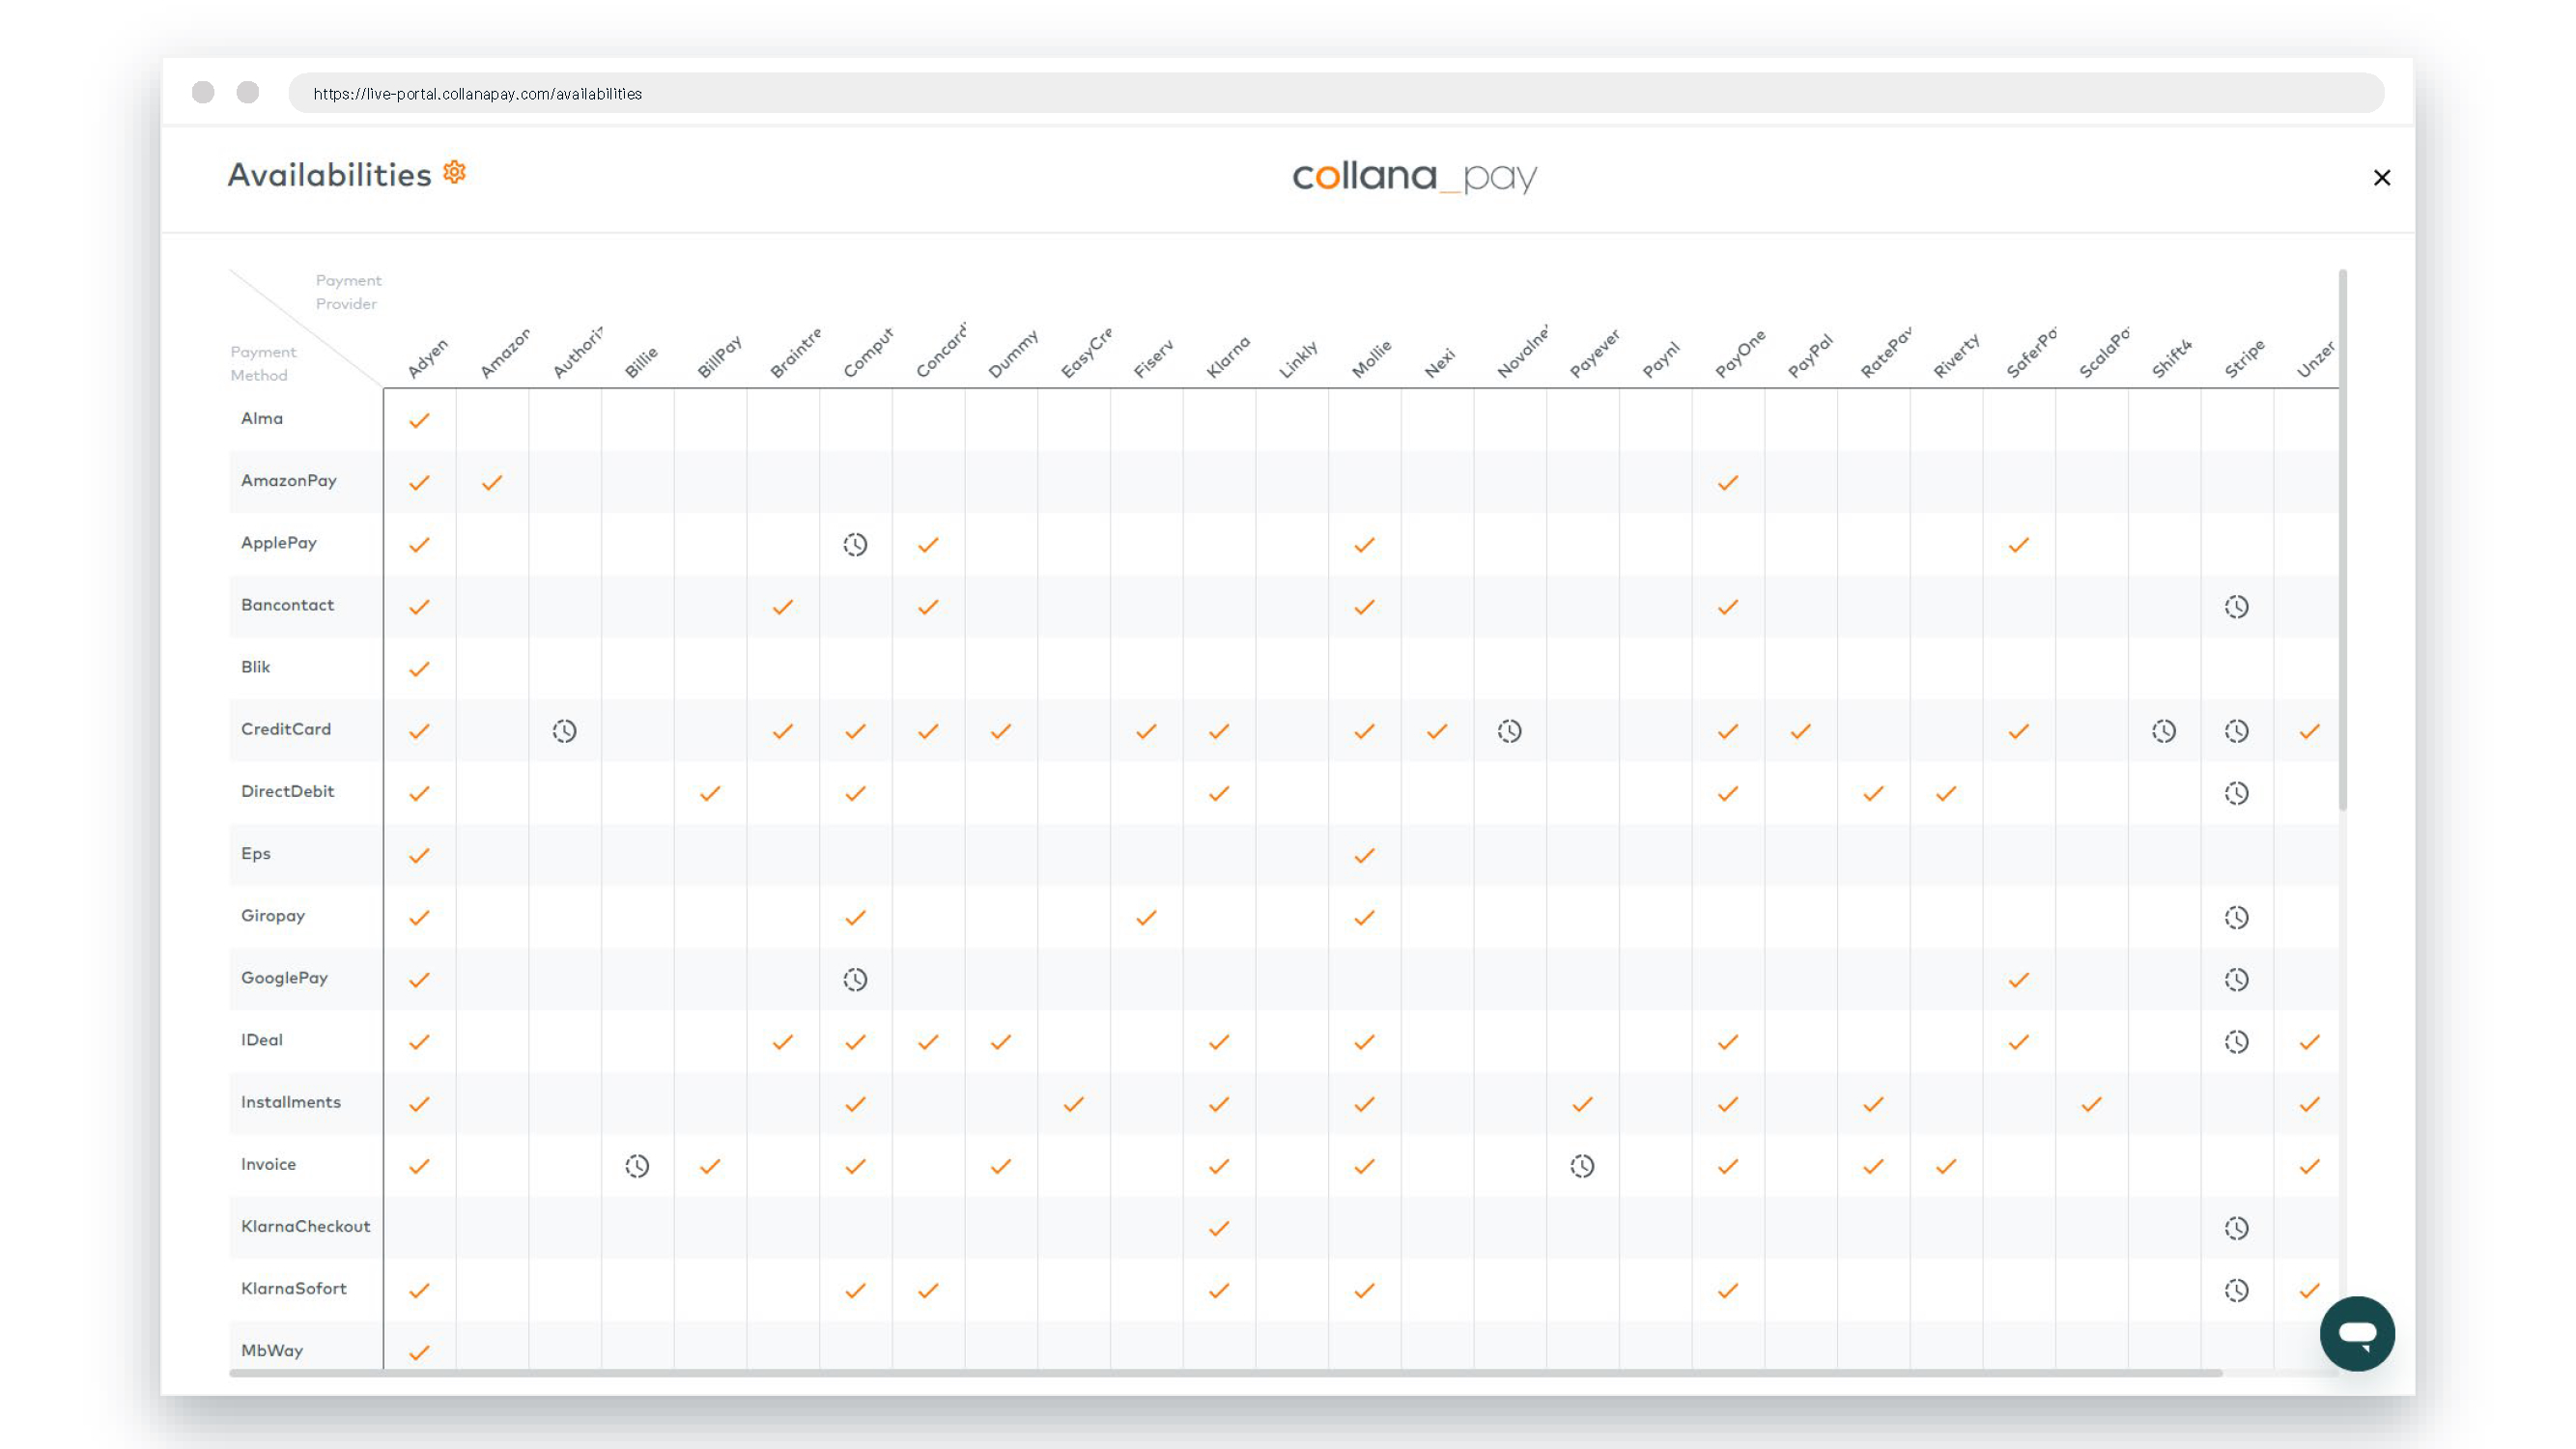Click the clock icon in Stripe KlarnaSofort row
2576x1449 pixels.
click(x=2236, y=1288)
